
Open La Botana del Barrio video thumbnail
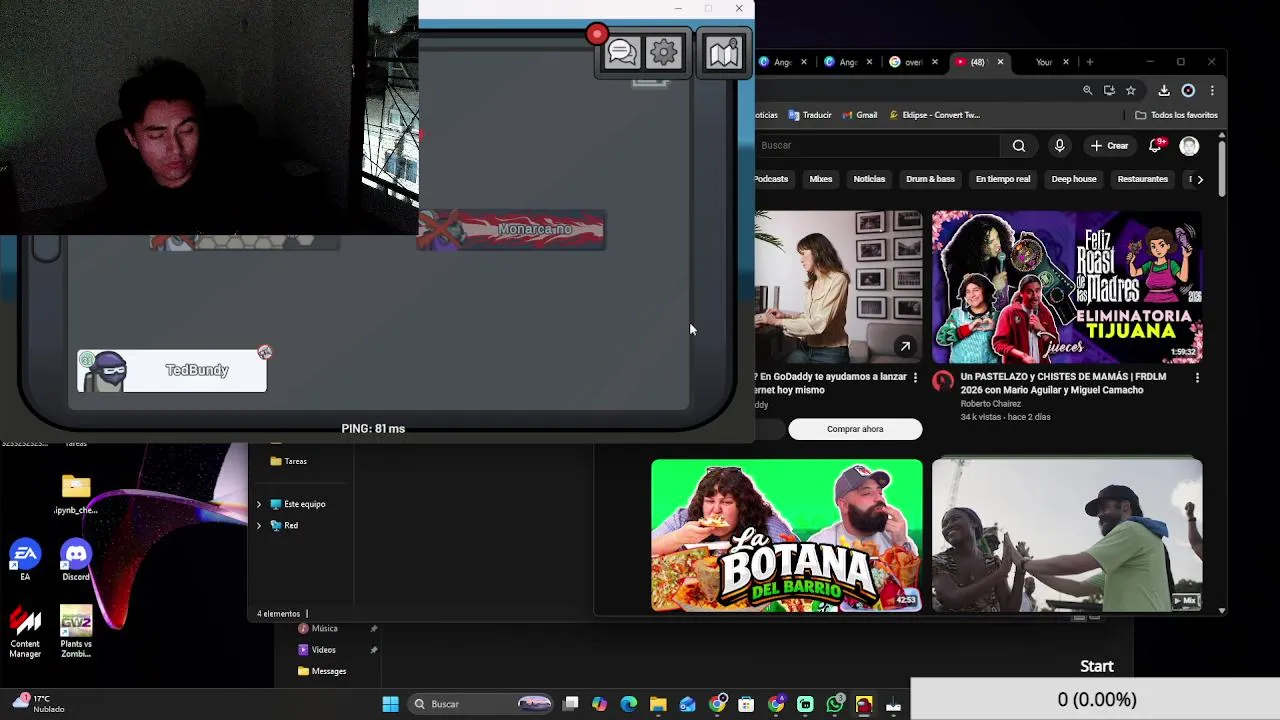[x=787, y=535]
